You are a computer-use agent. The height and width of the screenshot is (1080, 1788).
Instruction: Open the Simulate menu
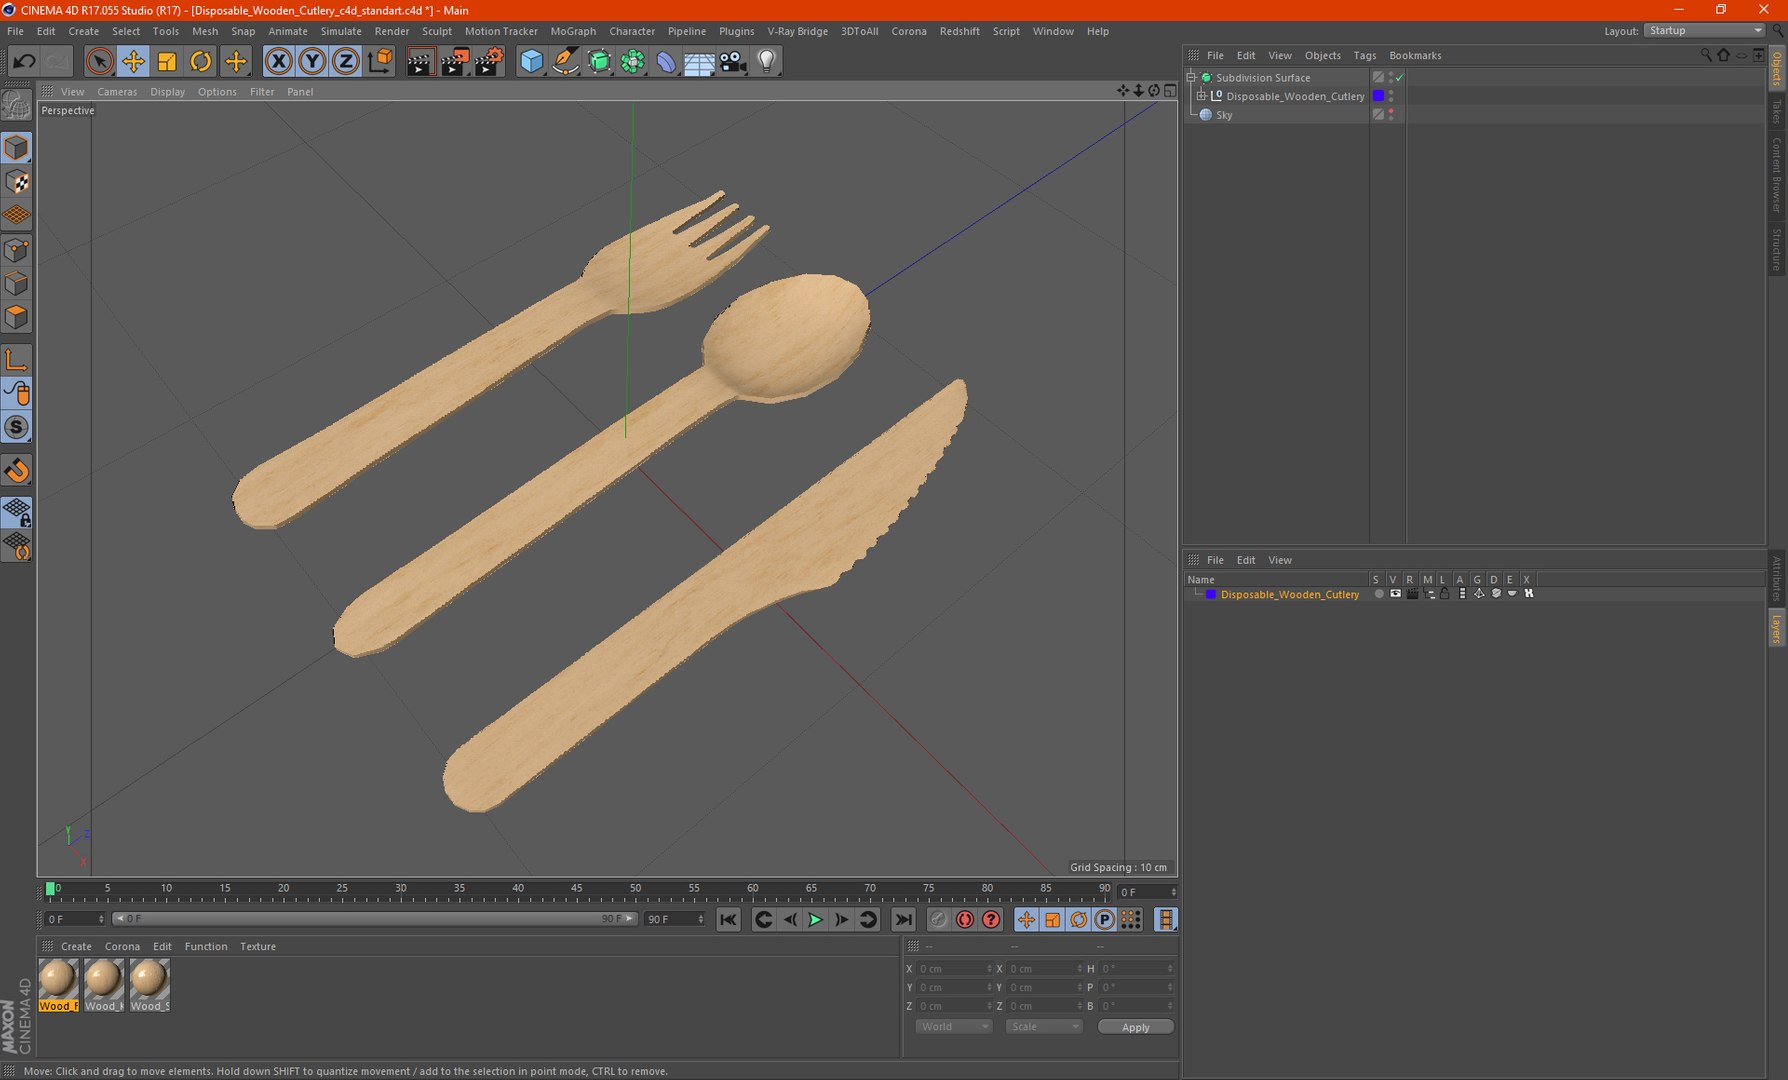click(x=341, y=31)
